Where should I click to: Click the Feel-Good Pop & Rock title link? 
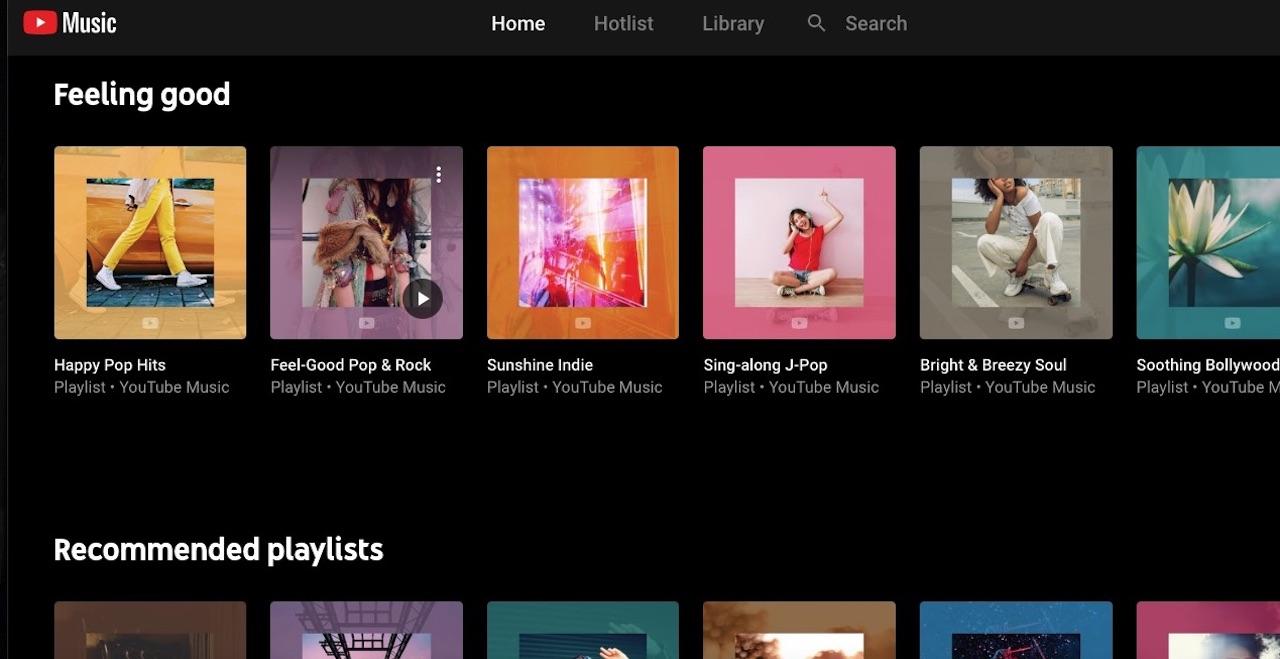(x=351, y=365)
